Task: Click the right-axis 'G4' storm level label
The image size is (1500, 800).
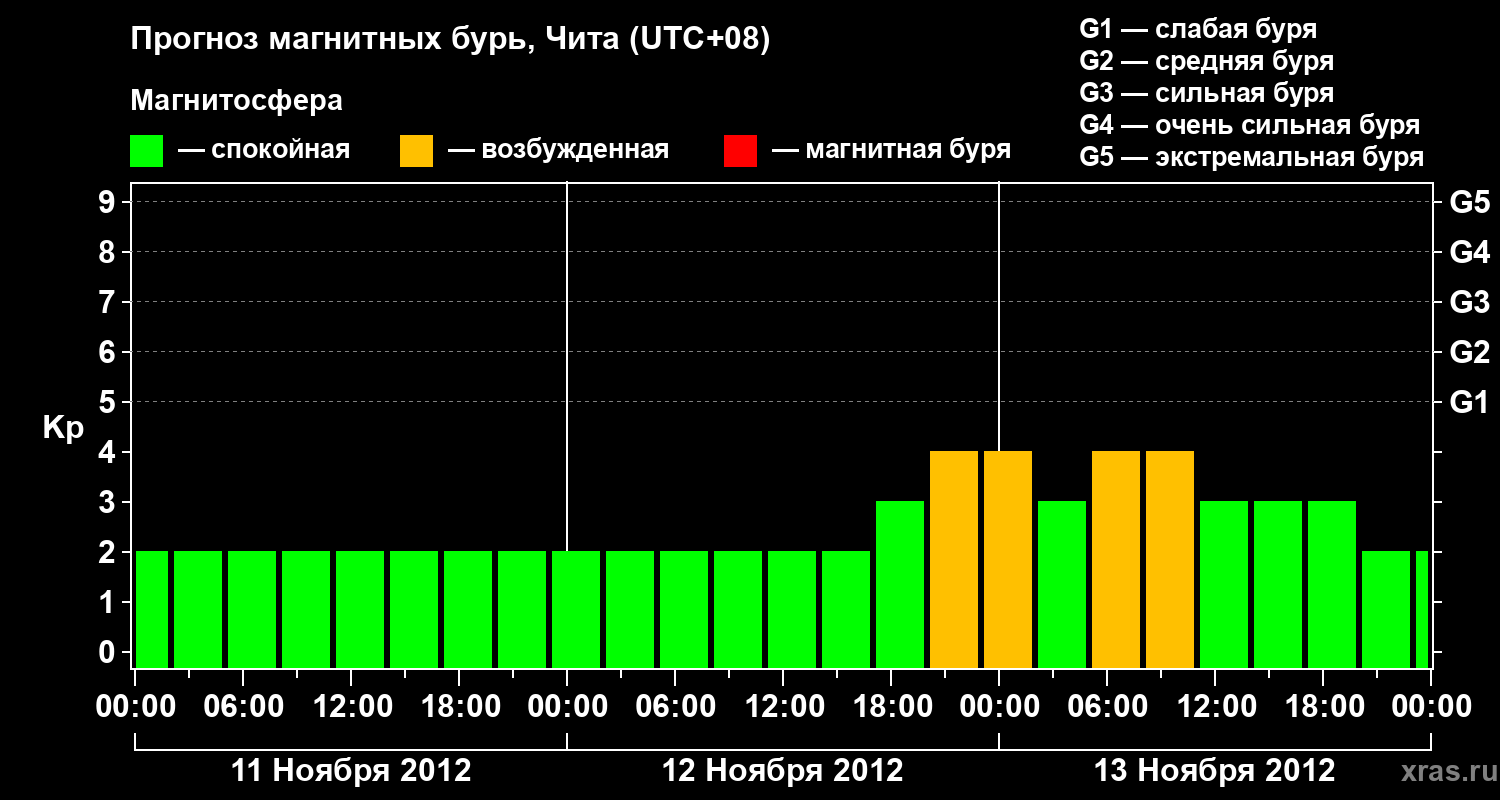Action: click(1470, 253)
